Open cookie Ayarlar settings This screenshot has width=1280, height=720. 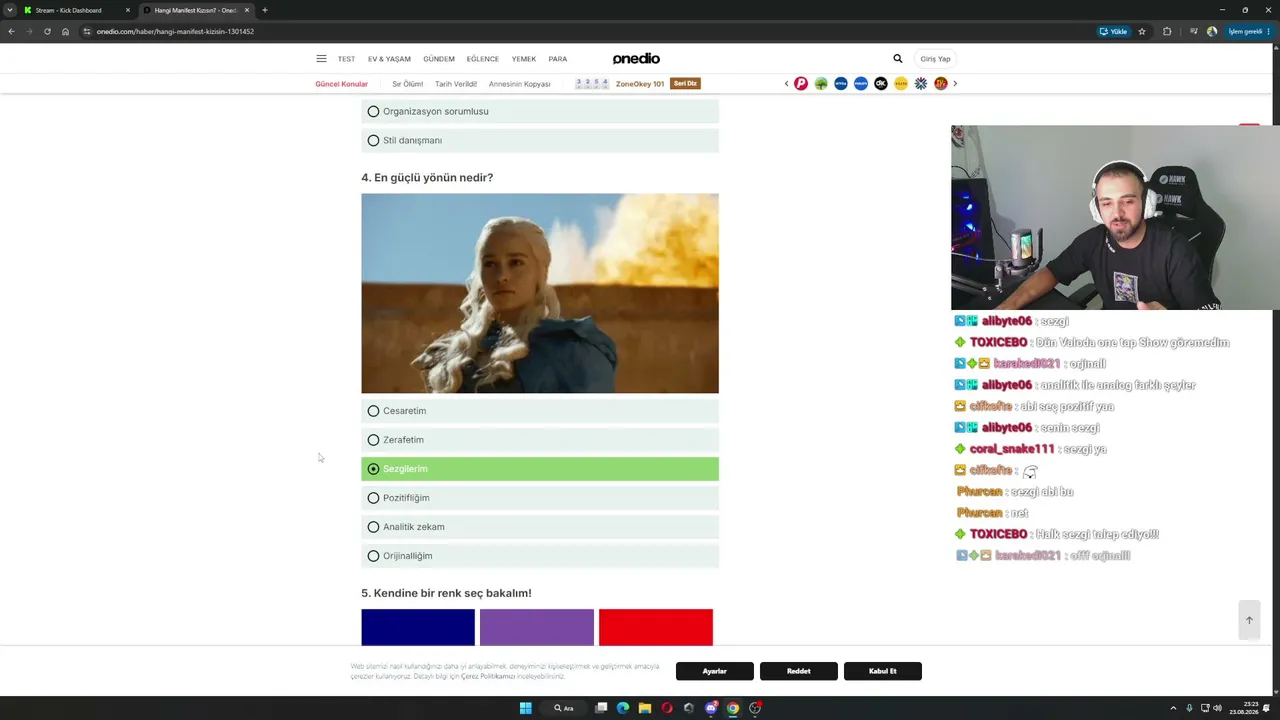(715, 671)
